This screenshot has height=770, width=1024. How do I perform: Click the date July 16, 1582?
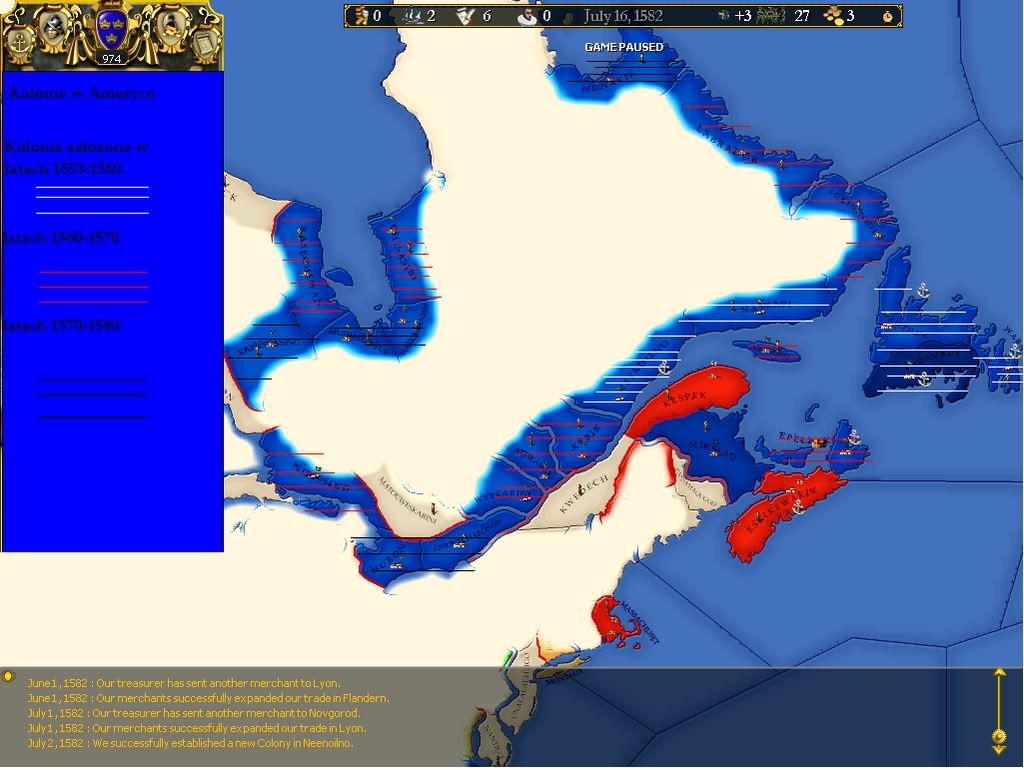pos(622,16)
